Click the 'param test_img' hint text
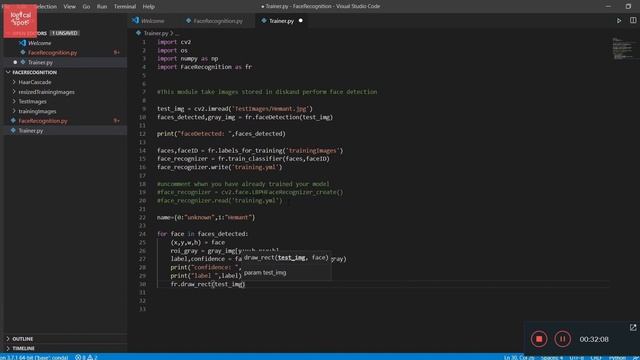This screenshot has height=360, width=640. pyautogui.click(x=265, y=273)
